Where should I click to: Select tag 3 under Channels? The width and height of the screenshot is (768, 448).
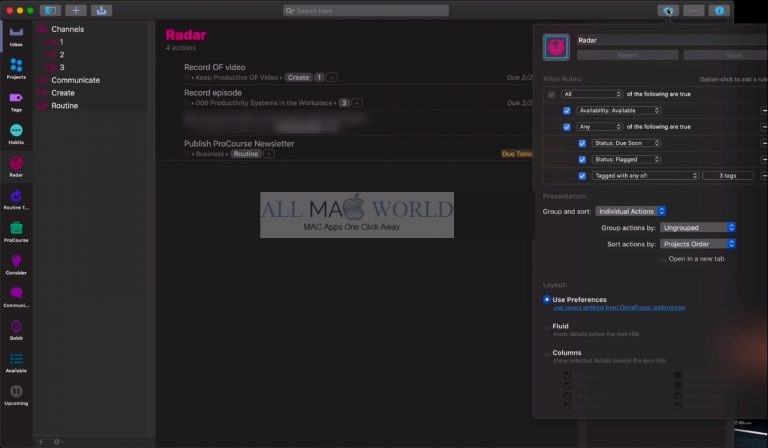coord(62,68)
